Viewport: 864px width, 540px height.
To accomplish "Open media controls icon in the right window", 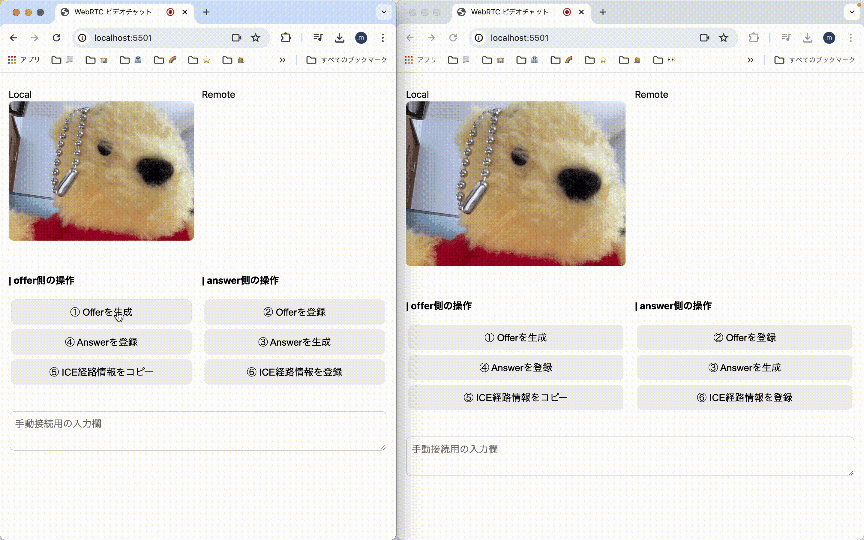I will 786,38.
